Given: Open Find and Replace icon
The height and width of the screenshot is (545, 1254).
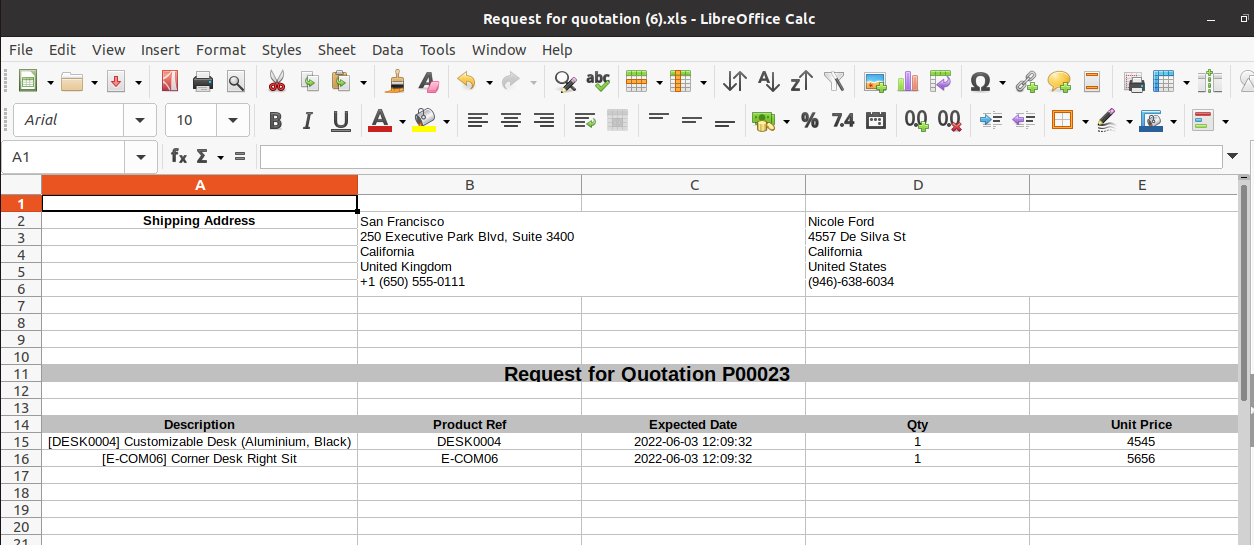Looking at the screenshot, I should [566, 82].
